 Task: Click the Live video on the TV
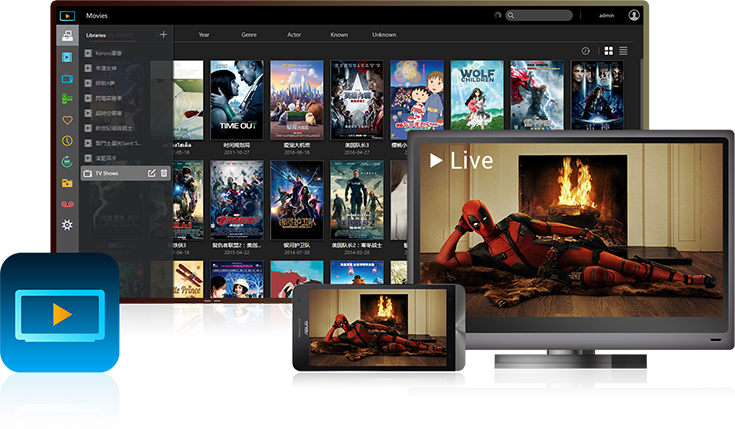point(571,230)
